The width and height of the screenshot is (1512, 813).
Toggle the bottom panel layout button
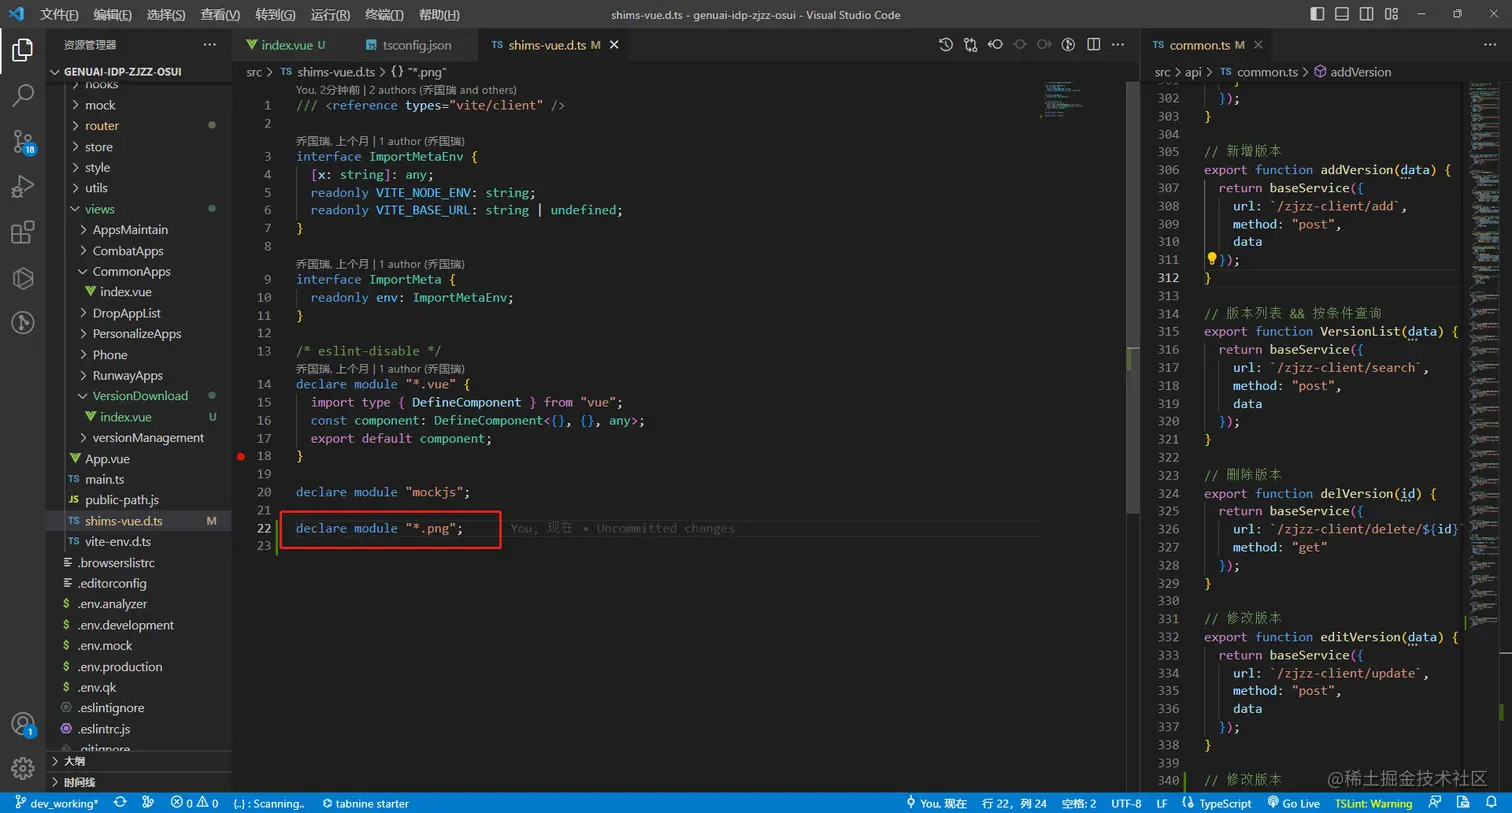pyautogui.click(x=1342, y=14)
